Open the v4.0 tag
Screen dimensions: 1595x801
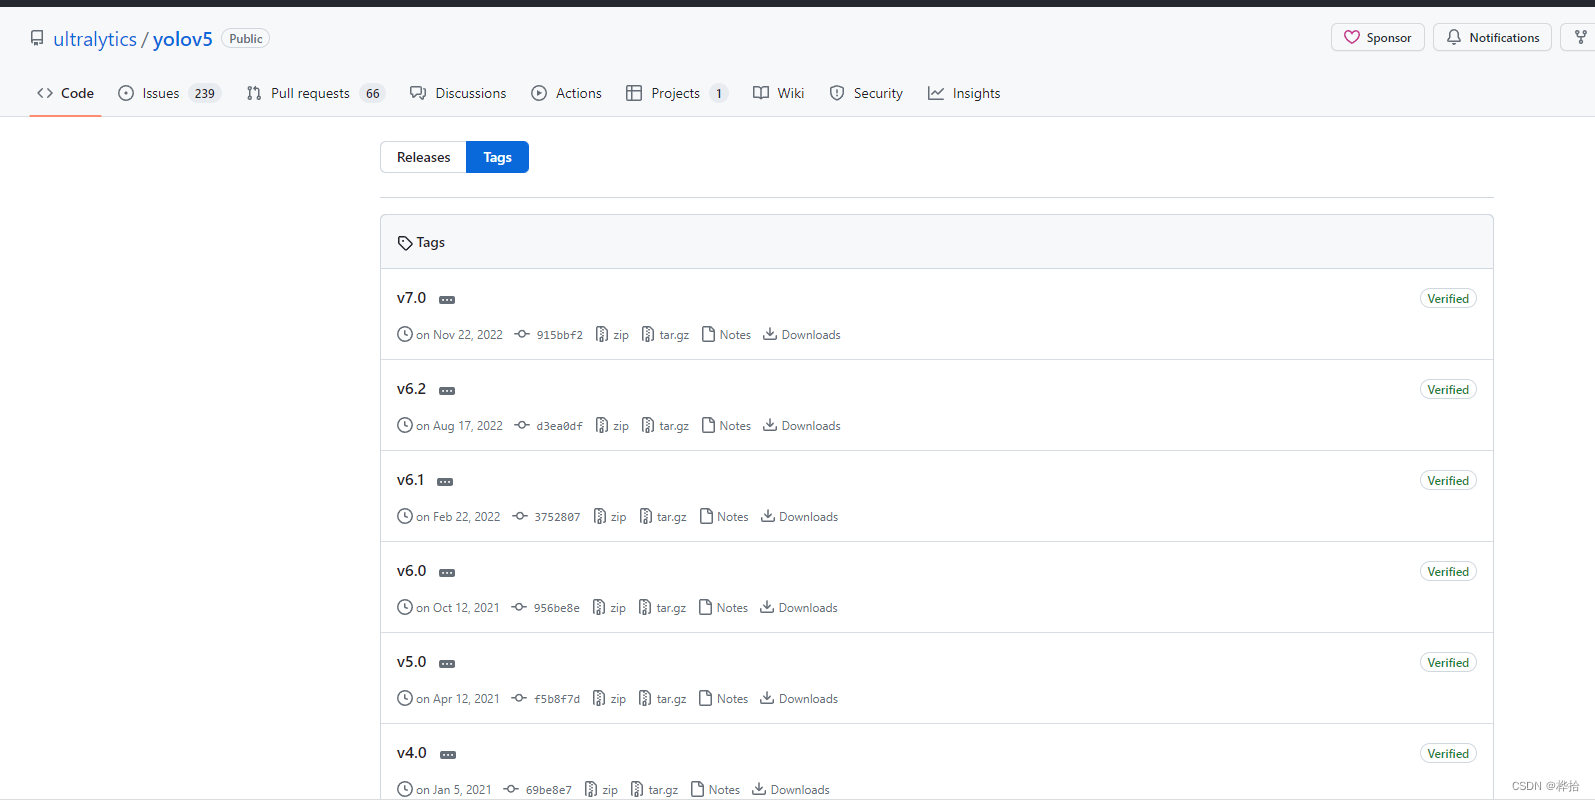click(x=412, y=753)
